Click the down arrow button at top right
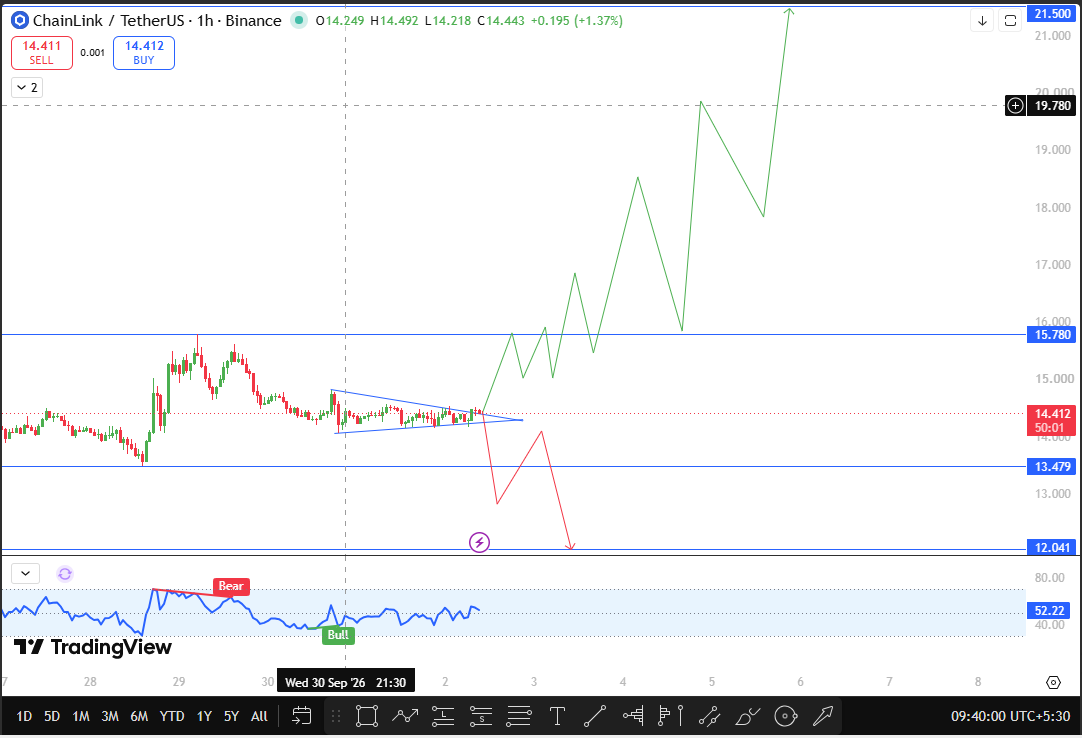The width and height of the screenshot is (1082, 738). 982,21
